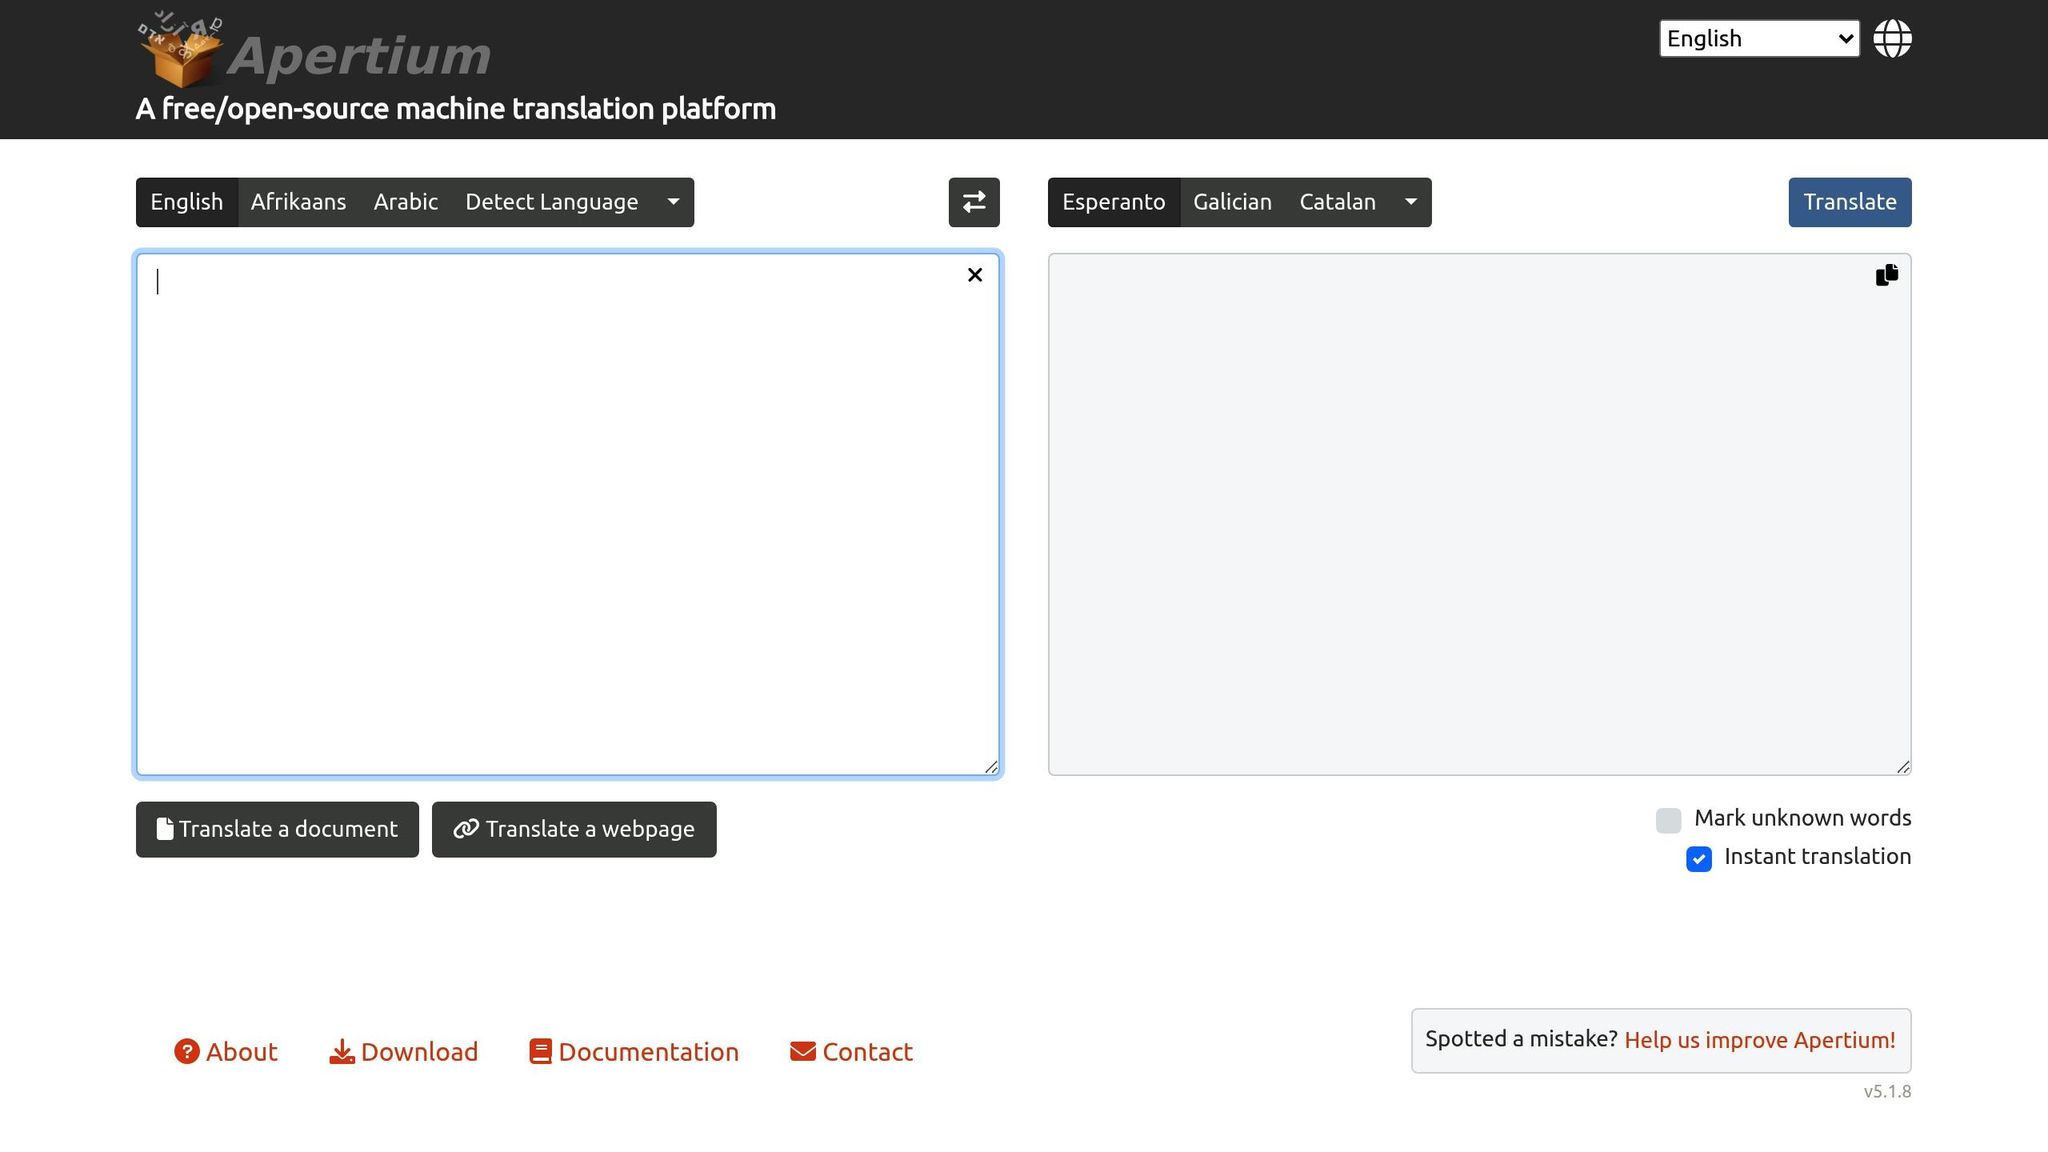The width and height of the screenshot is (2048, 1152).
Task: Click the Apertium box logo
Action: point(179,50)
